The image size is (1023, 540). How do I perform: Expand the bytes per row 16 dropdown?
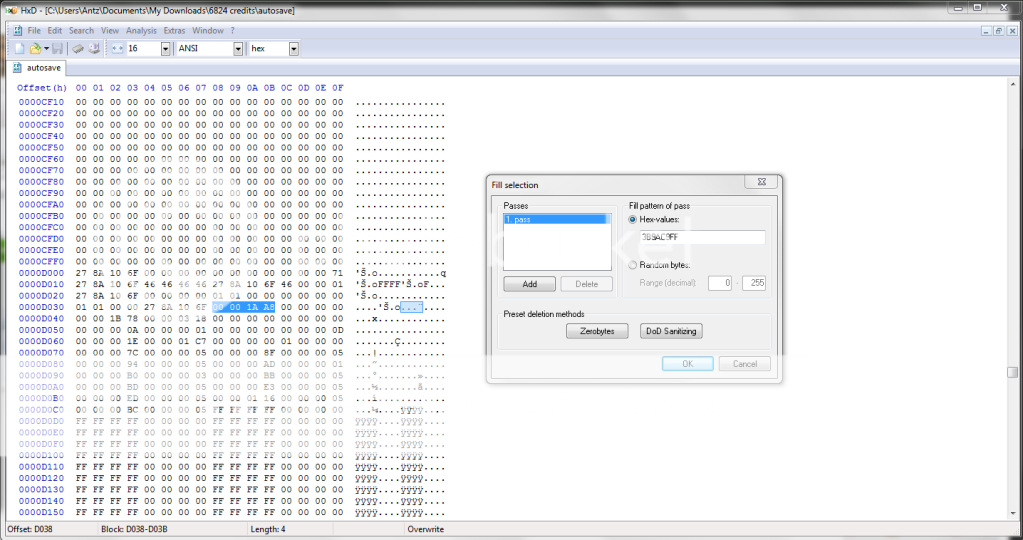coord(164,48)
